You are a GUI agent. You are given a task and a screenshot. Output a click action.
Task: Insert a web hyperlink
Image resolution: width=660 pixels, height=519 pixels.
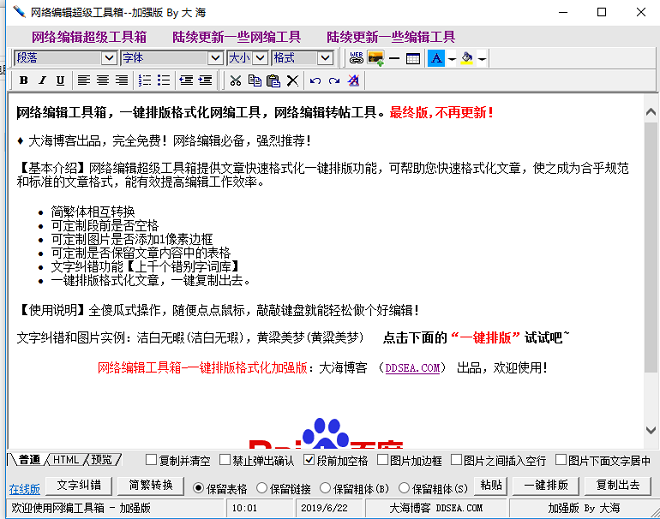coord(356,58)
